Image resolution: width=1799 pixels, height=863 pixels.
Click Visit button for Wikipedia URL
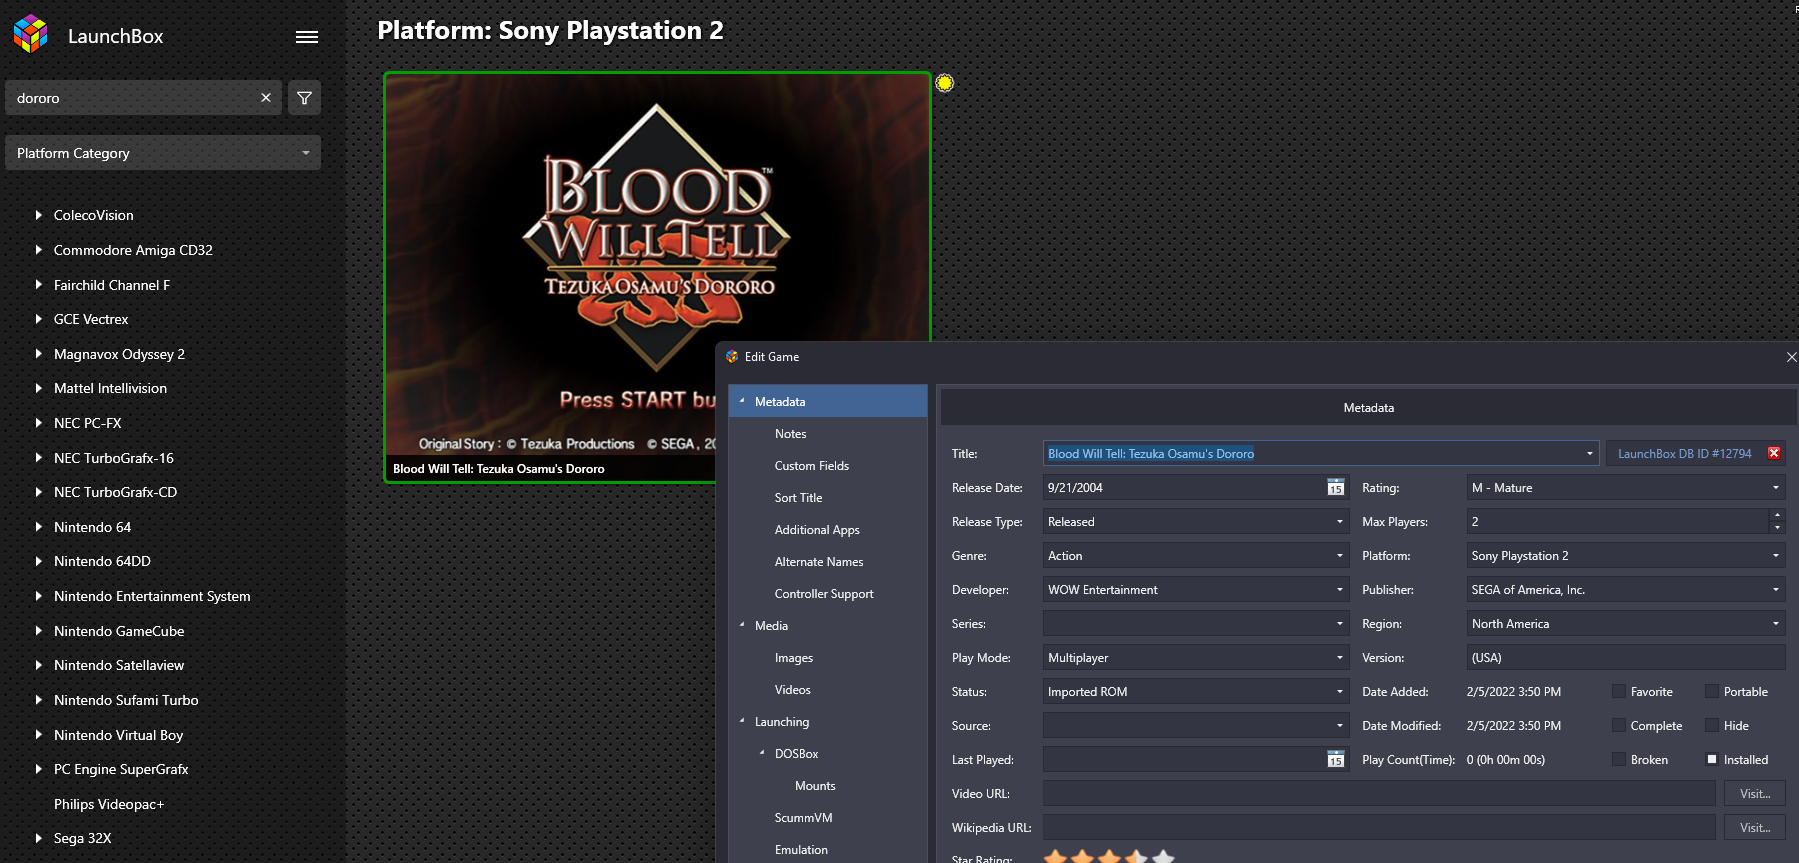pos(1755,828)
